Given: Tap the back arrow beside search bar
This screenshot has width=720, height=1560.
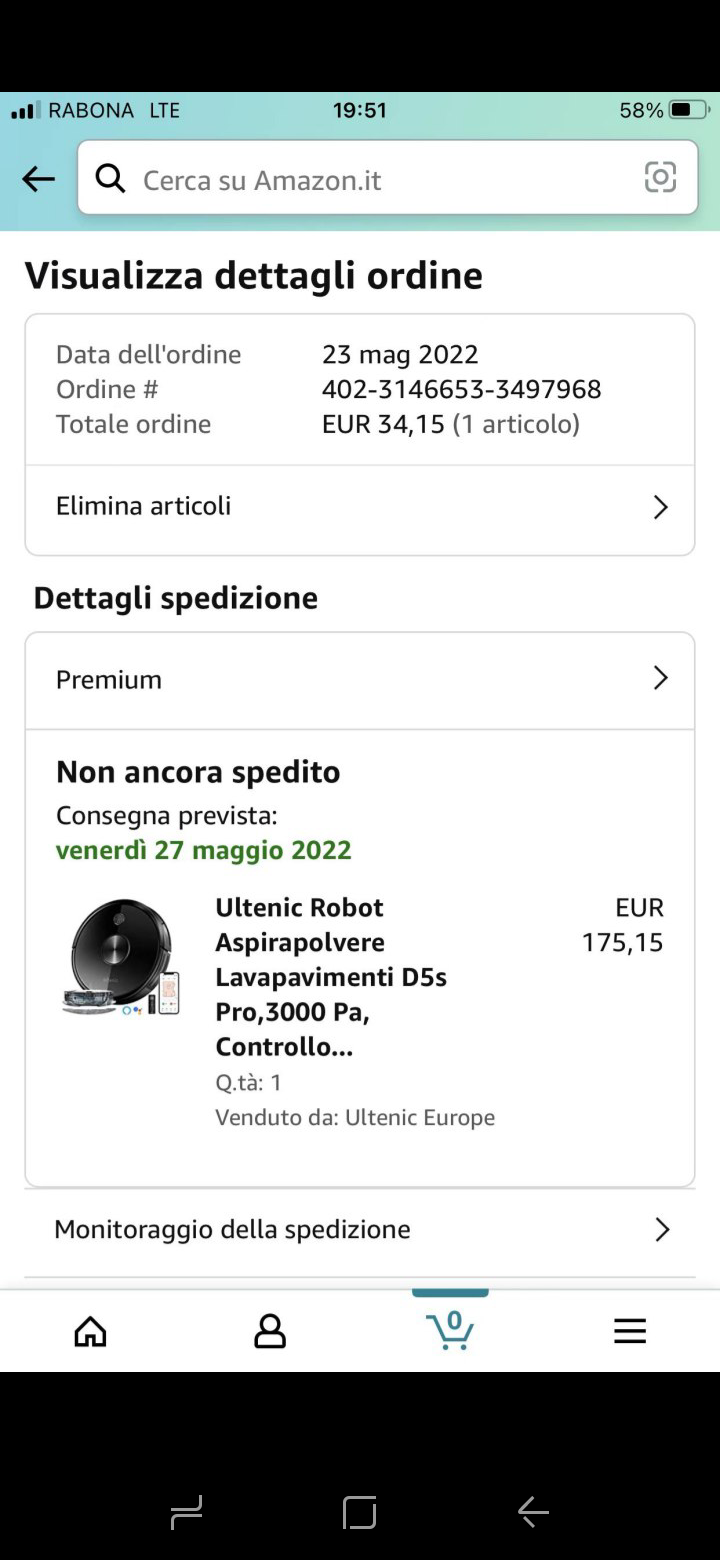Looking at the screenshot, I should click(x=38, y=180).
